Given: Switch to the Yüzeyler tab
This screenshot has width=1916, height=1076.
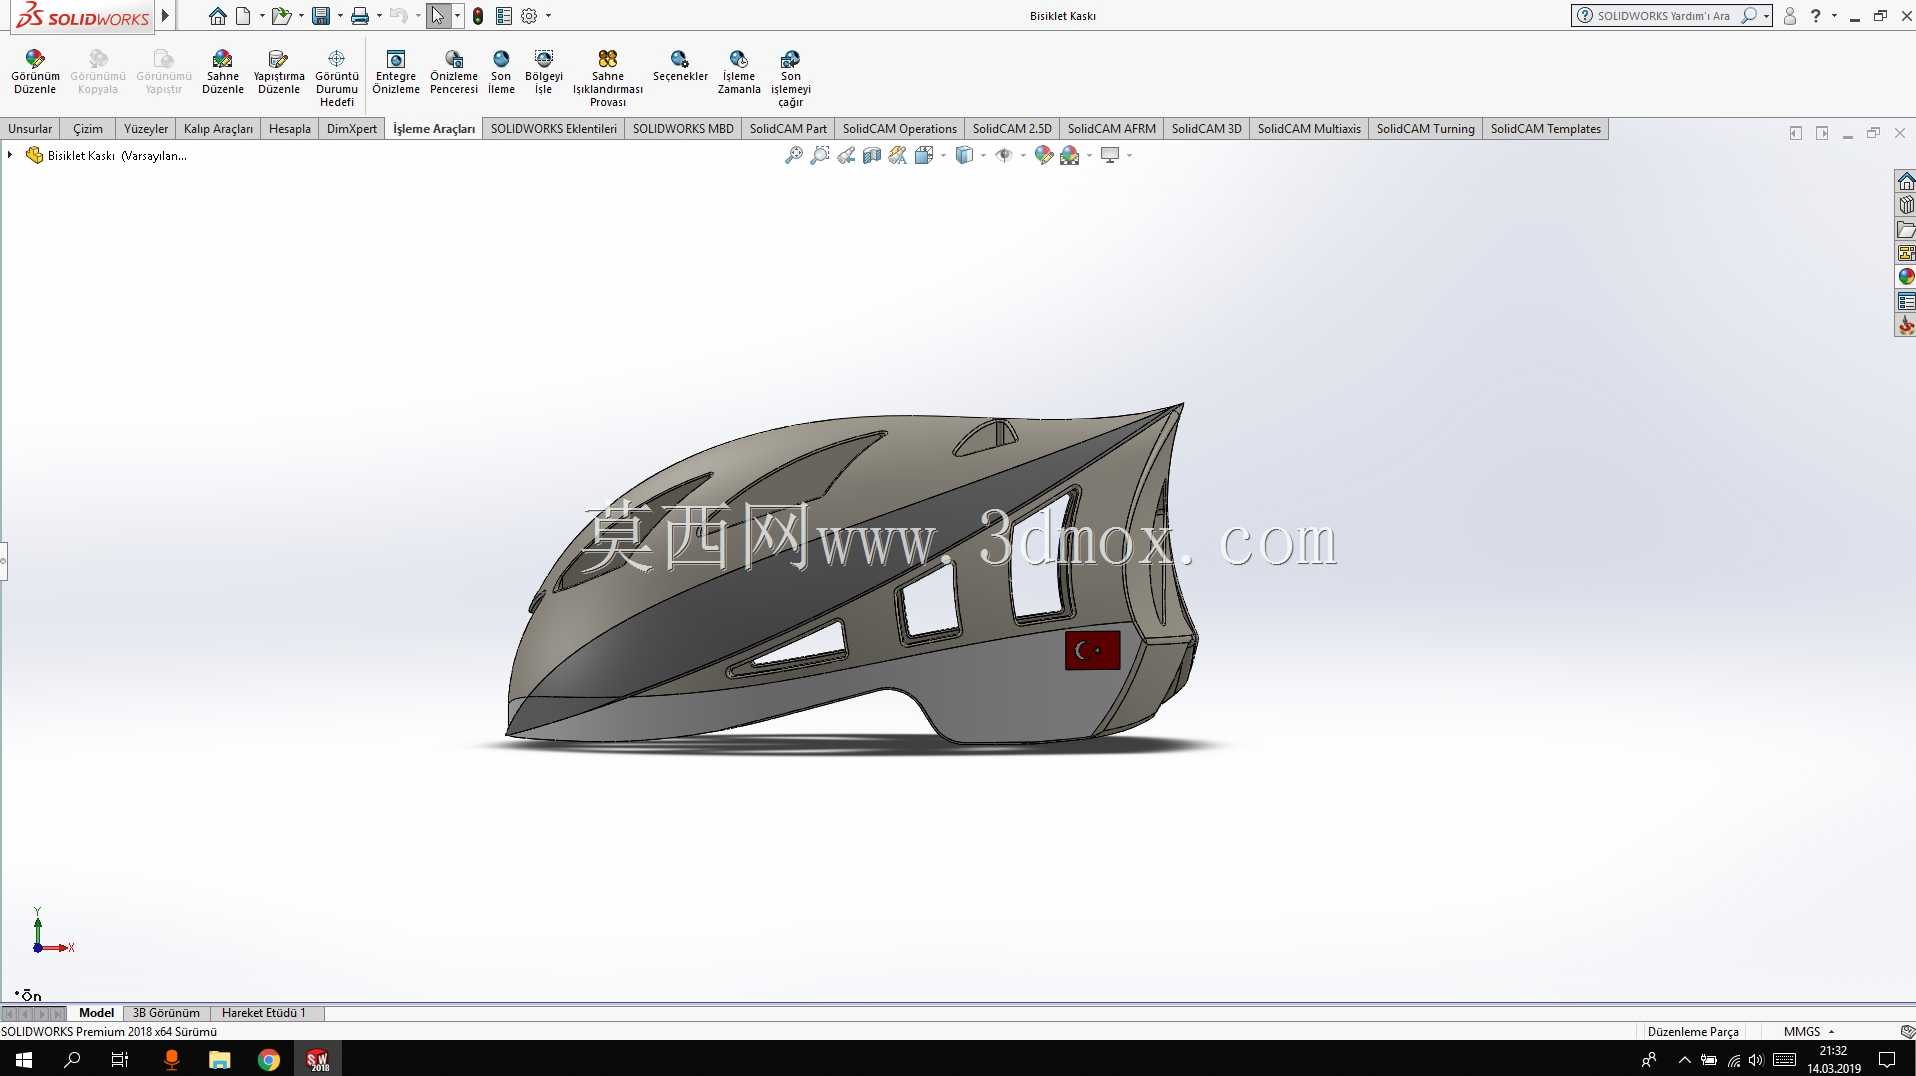Looking at the screenshot, I should pos(146,129).
